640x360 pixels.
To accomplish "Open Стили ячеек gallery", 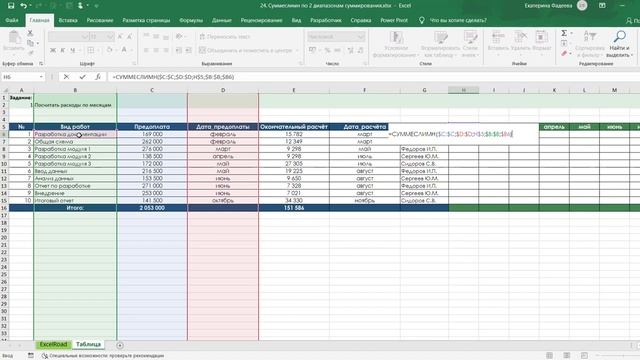I will point(470,44).
